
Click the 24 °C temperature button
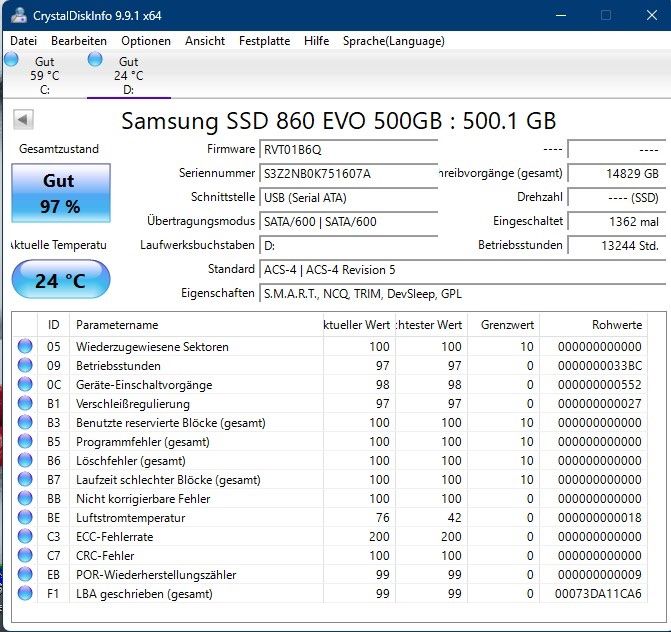coord(61,279)
